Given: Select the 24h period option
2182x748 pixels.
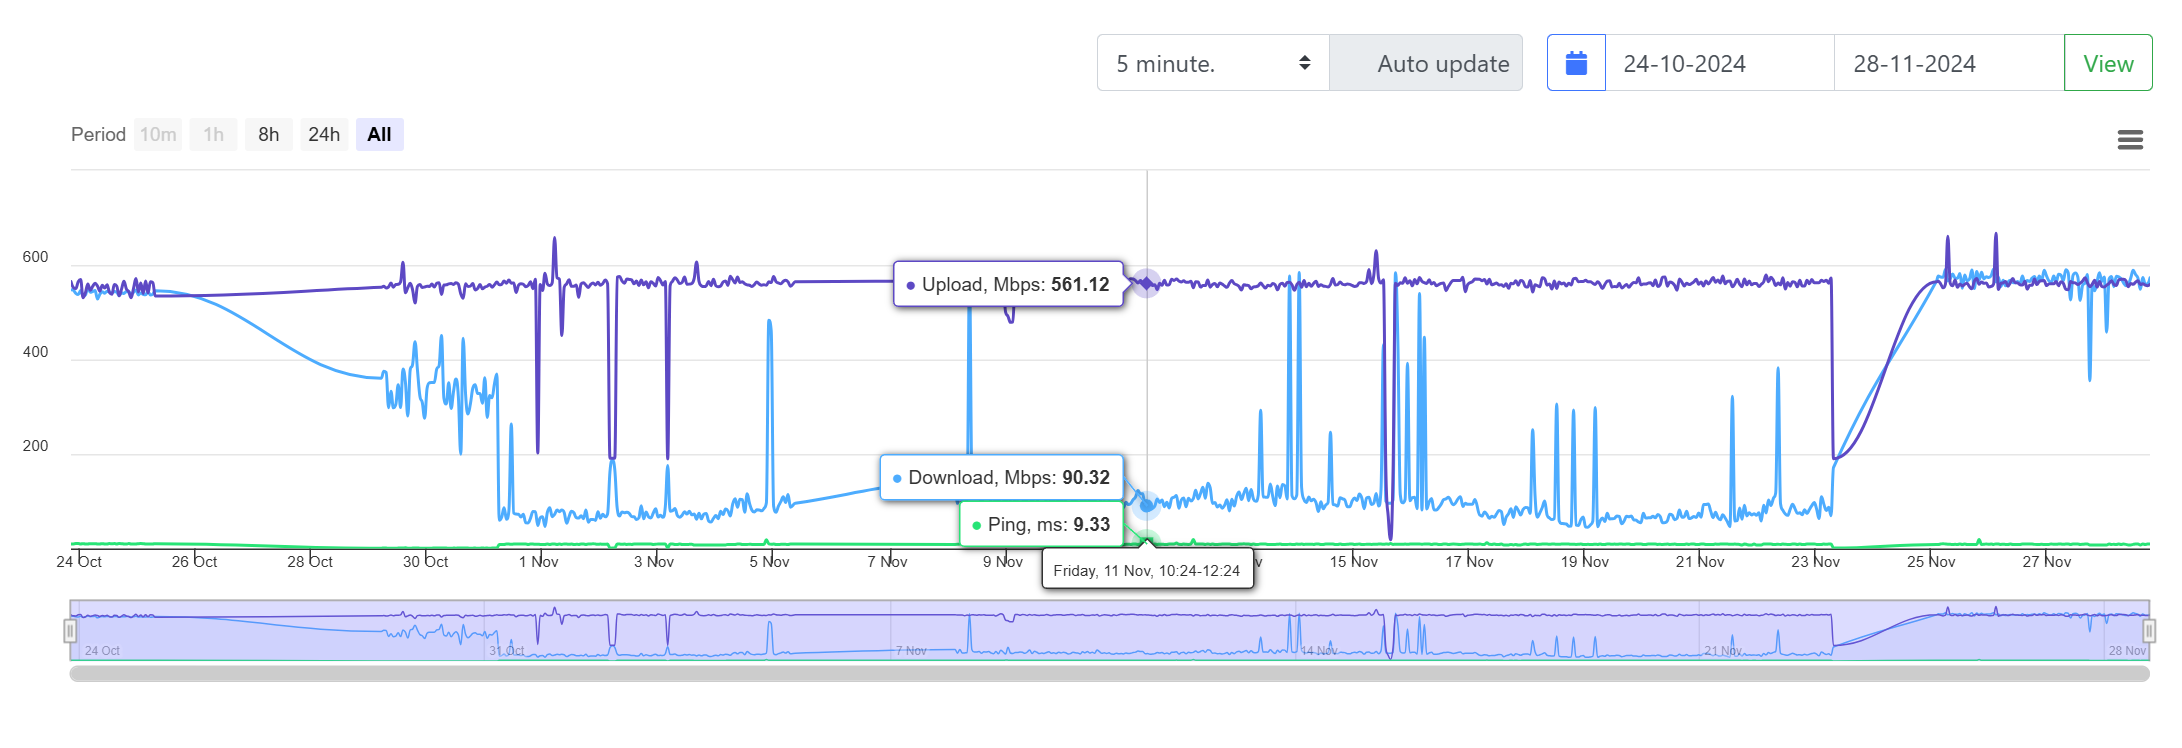Looking at the screenshot, I should pyautogui.click(x=324, y=134).
